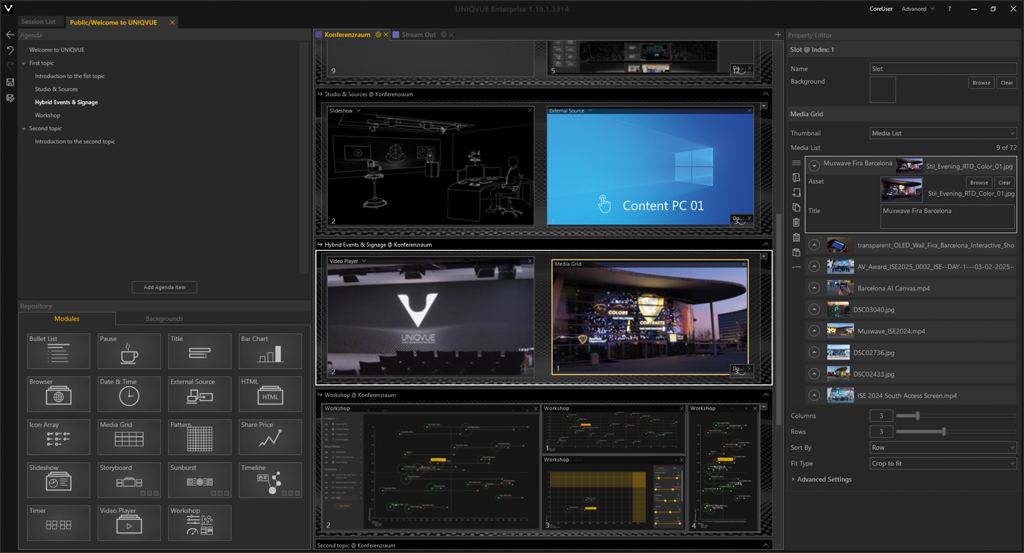Click the Title text field
Image resolution: width=1024 pixels, height=553 pixels.
947,216
